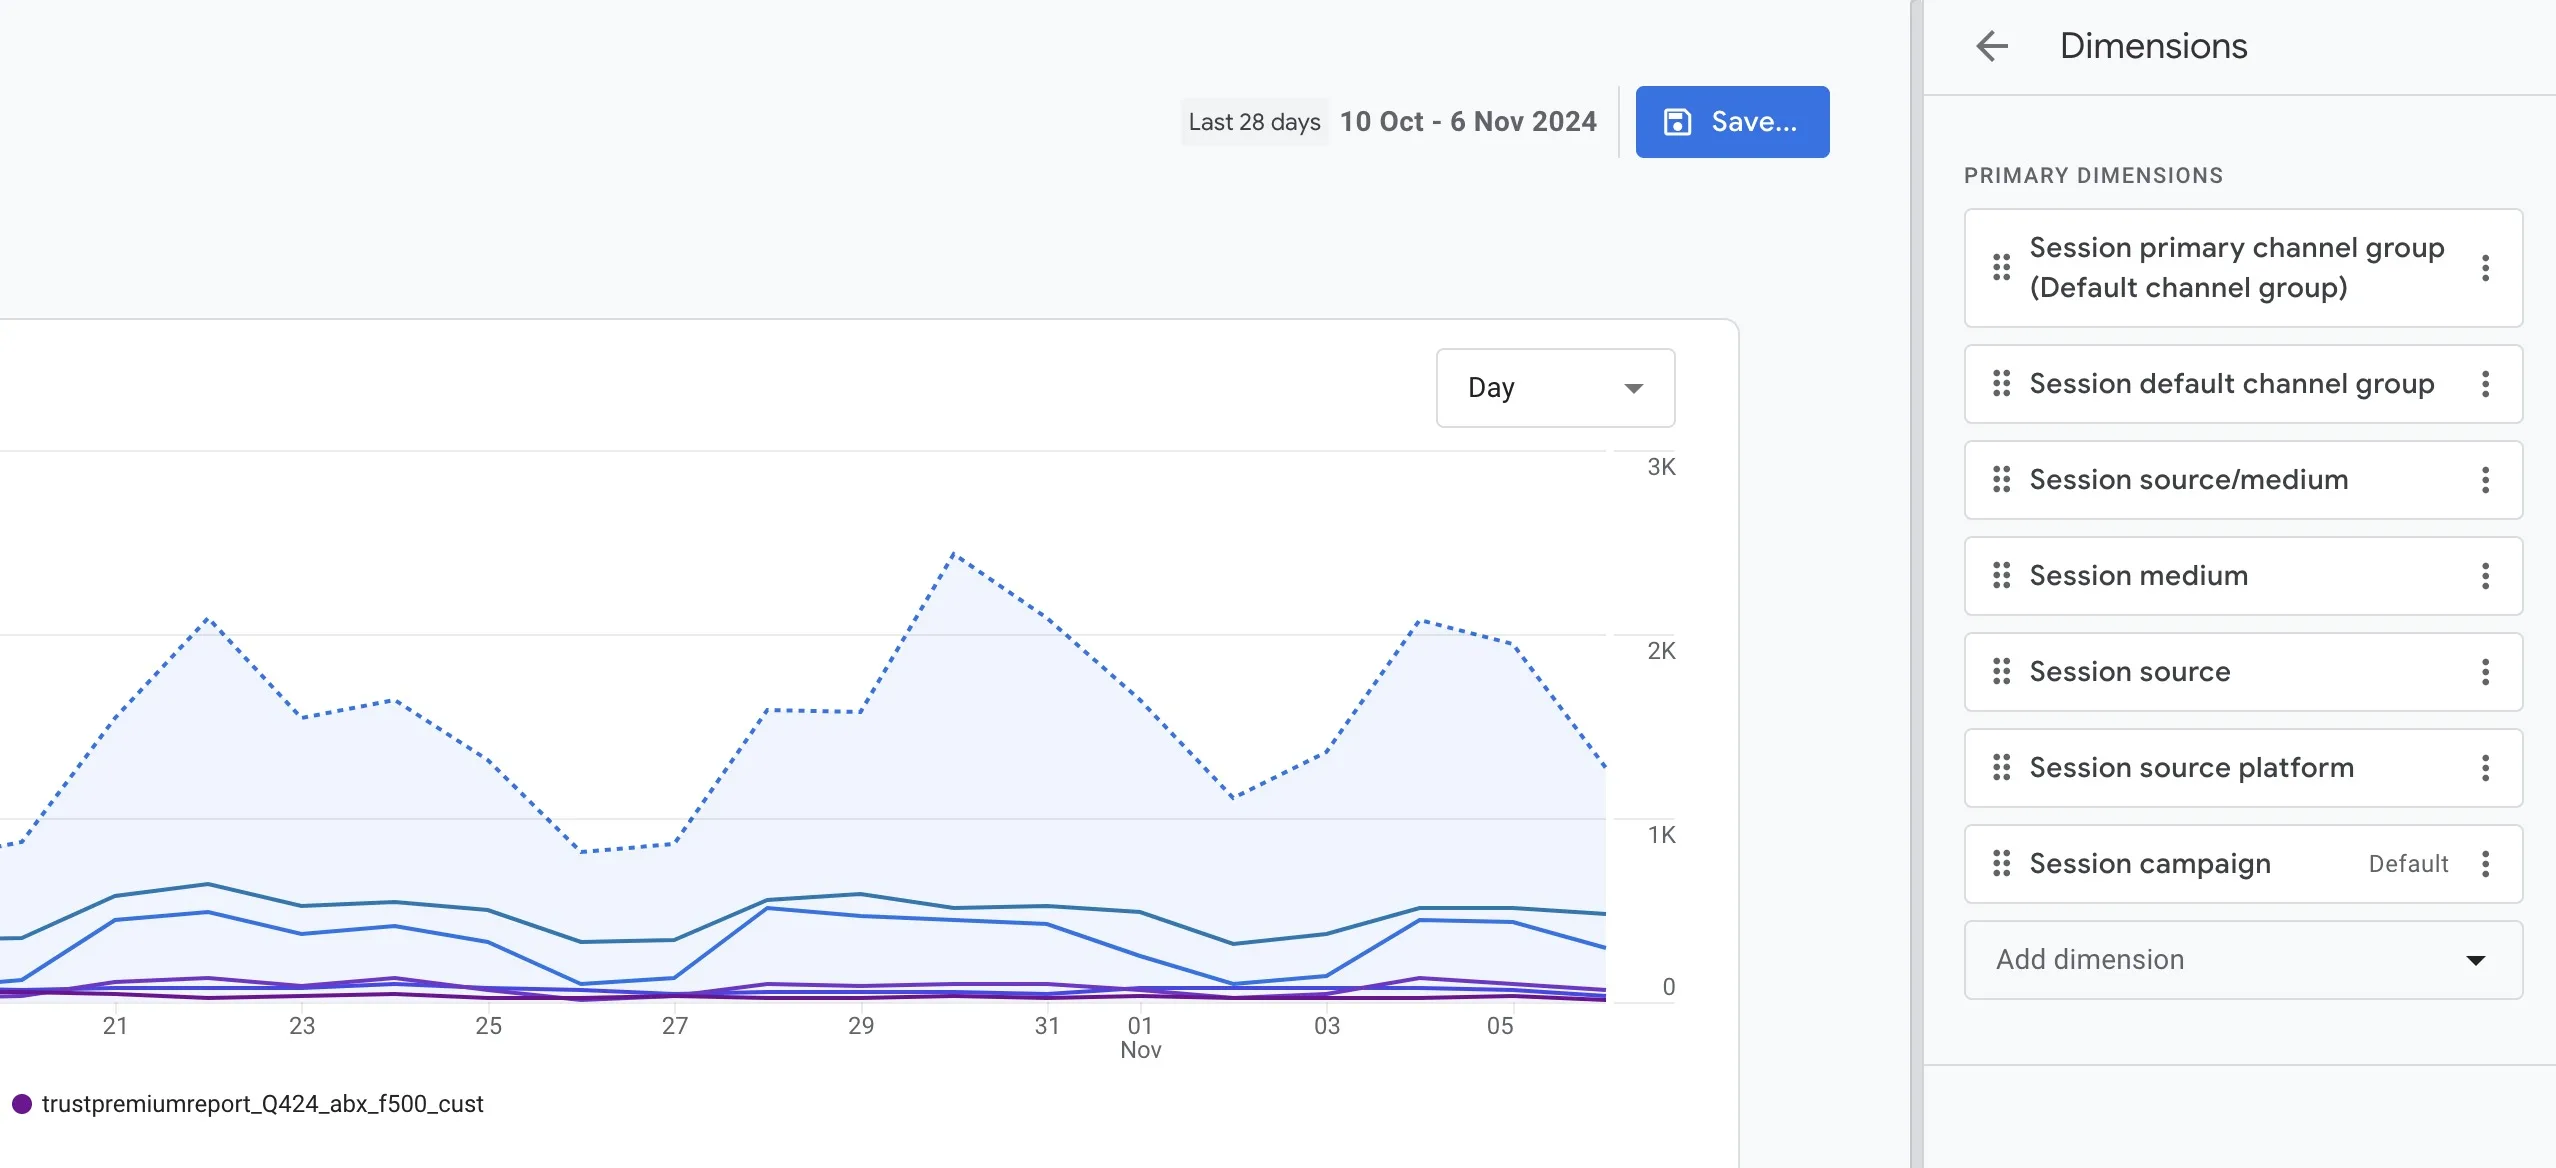Click drag handle of Session primary channel group
This screenshot has width=2556, height=1168.
pyautogui.click(x=2001, y=268)
